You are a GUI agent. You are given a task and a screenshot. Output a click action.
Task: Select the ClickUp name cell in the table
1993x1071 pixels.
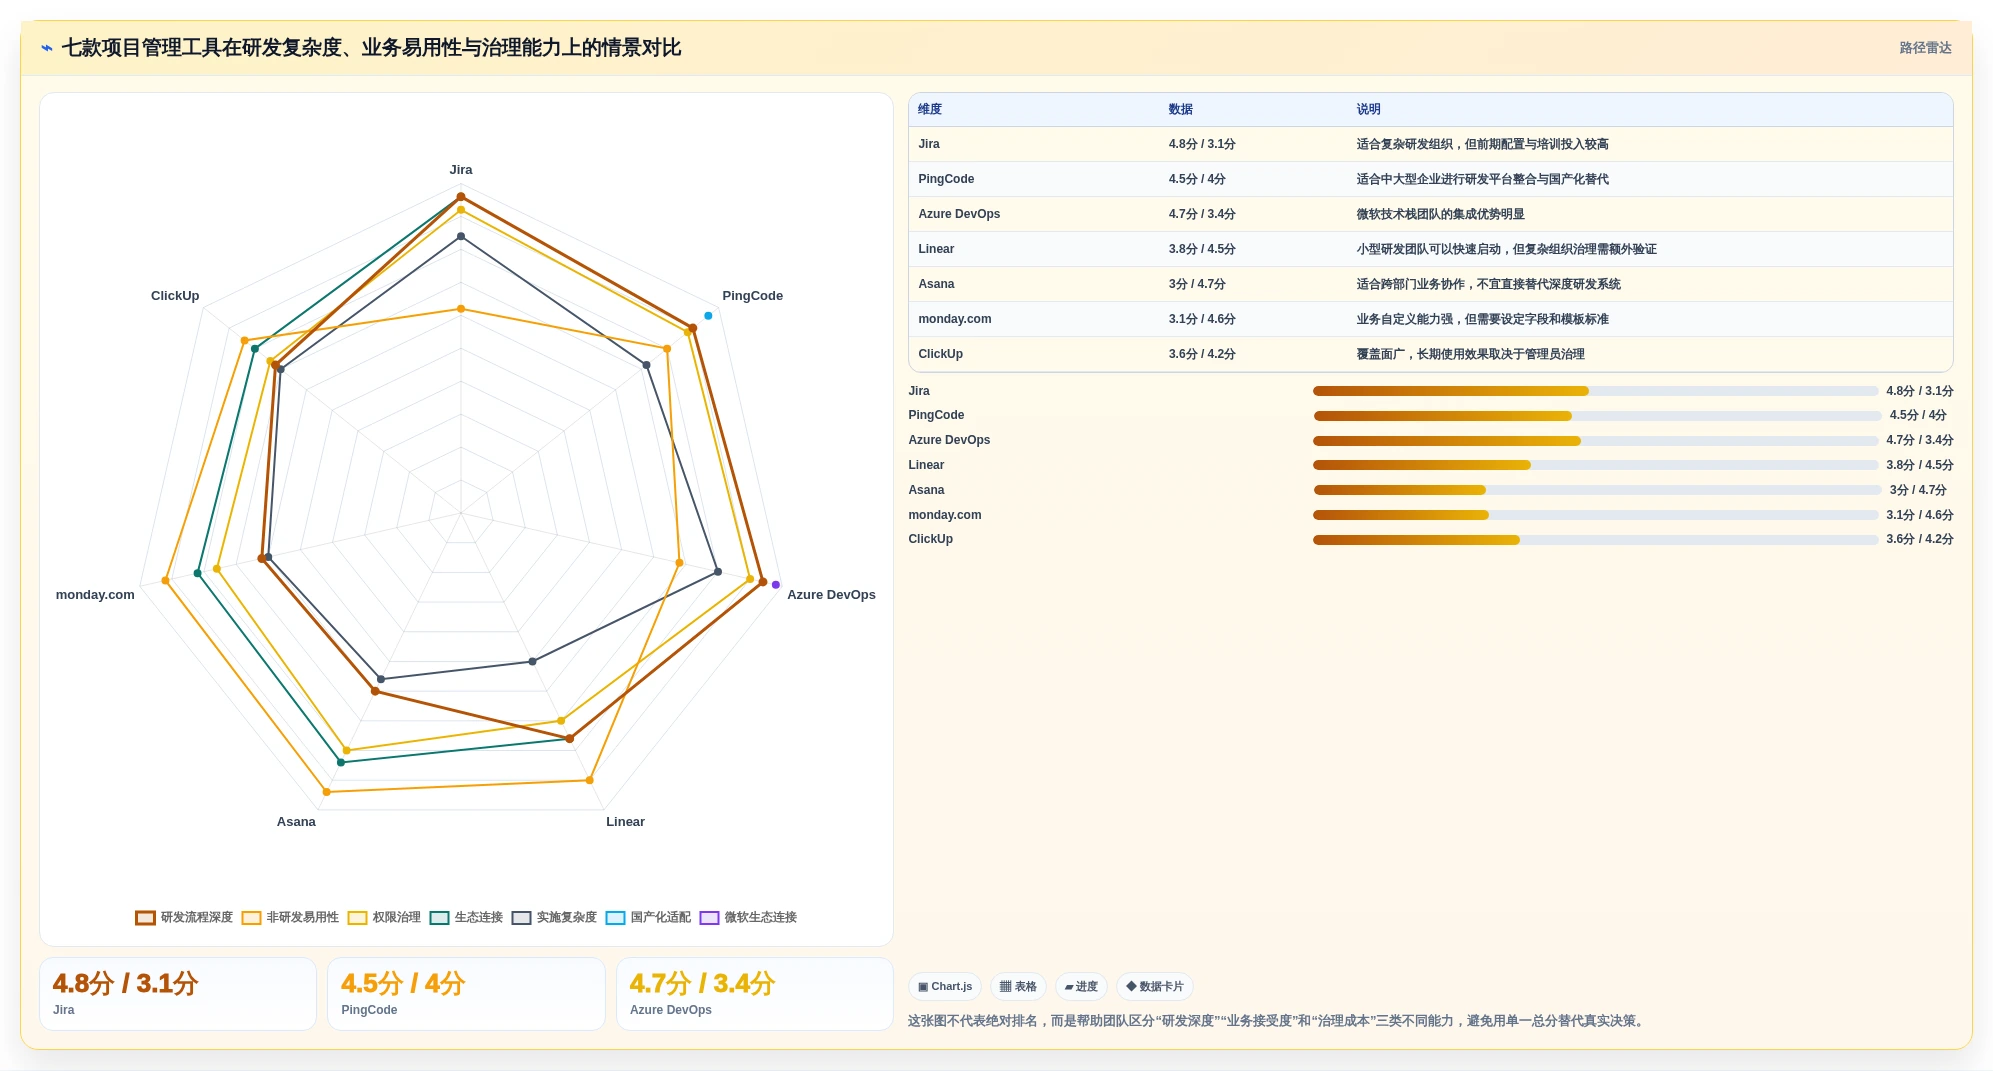tap(1034, 354)
